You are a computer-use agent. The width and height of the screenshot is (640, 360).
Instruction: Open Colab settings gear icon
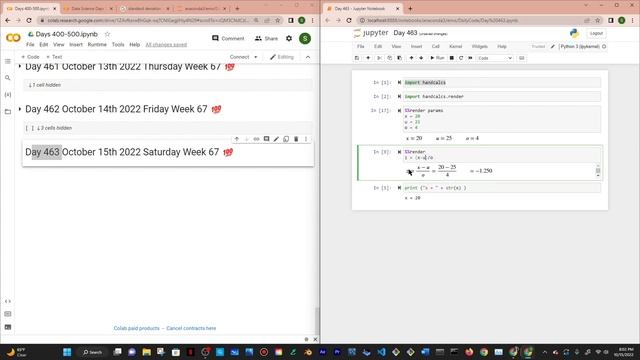[x=289, y=38]
